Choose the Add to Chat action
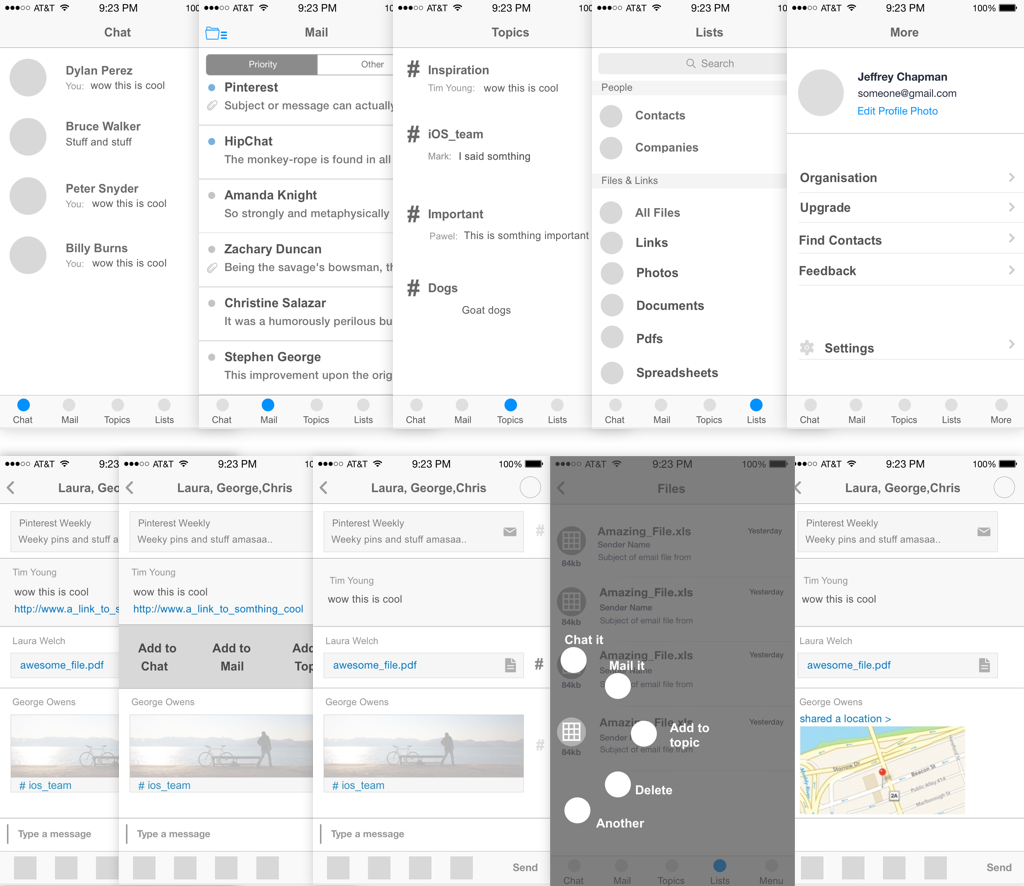 157,657
